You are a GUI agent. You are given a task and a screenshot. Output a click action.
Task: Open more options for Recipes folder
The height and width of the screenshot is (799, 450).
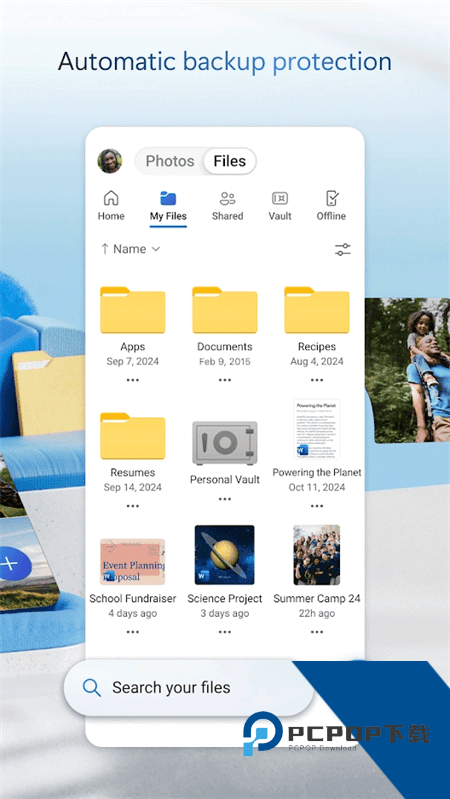click(x=317, y=380)
